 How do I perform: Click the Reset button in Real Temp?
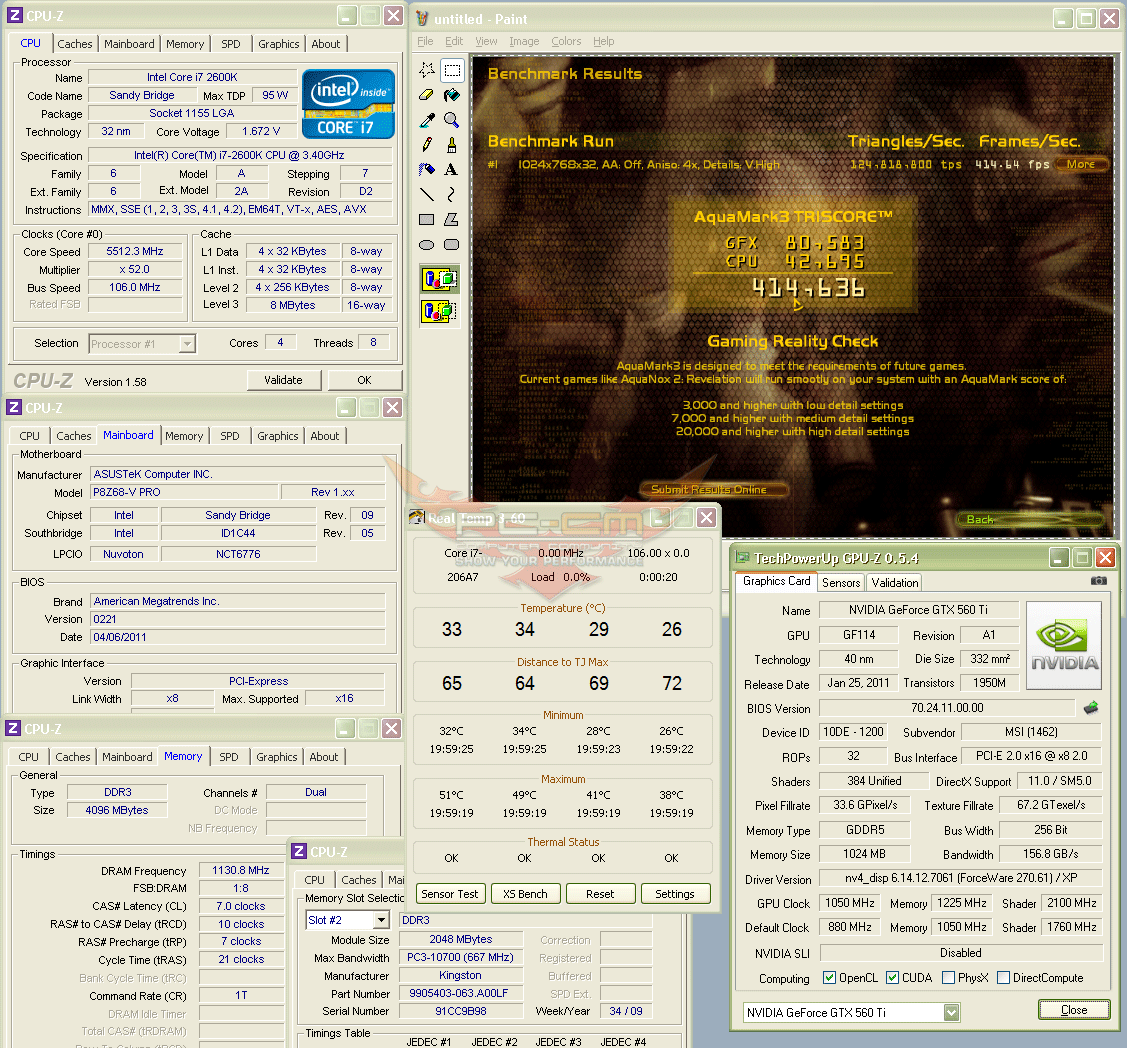click(x=600, y=894)
